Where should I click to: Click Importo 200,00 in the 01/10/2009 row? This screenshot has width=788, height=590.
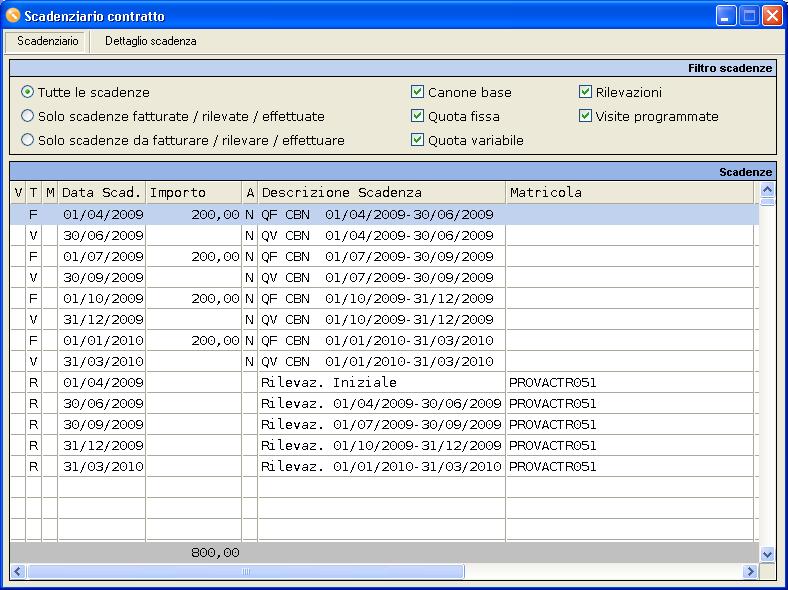[215, 299]
